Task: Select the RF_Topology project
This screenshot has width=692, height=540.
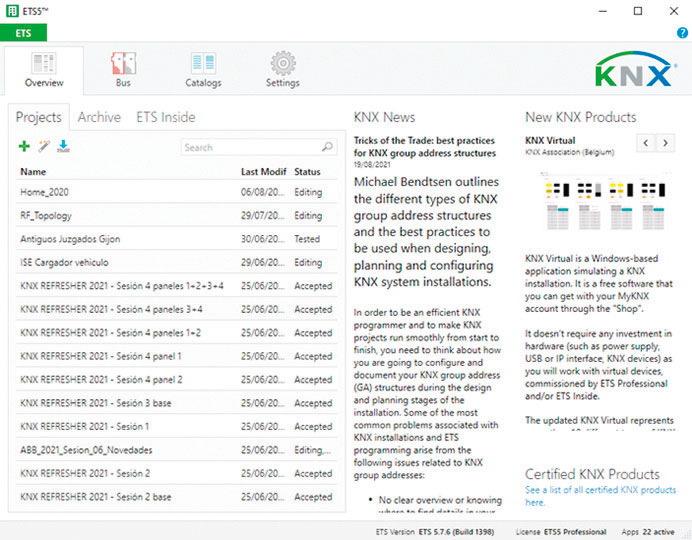Action: click(x=177, y=215)
